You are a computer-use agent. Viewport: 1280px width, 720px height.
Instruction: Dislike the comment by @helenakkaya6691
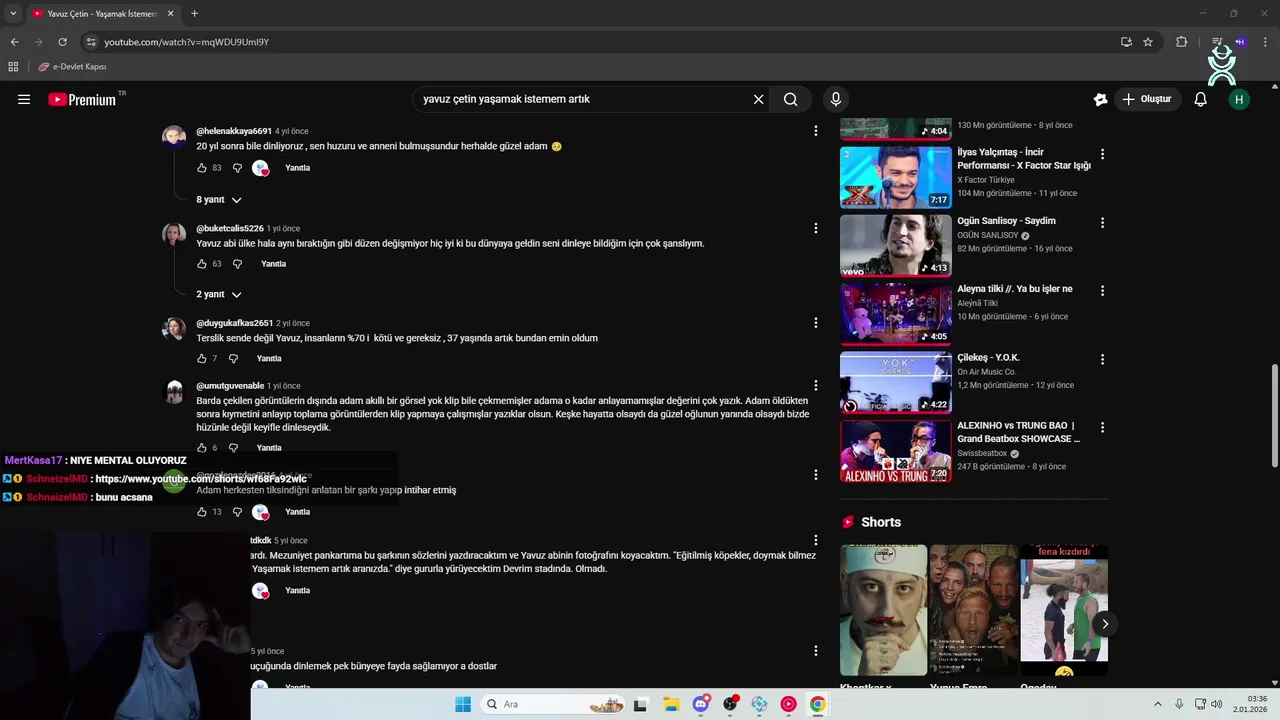click(x=237, y=168)
